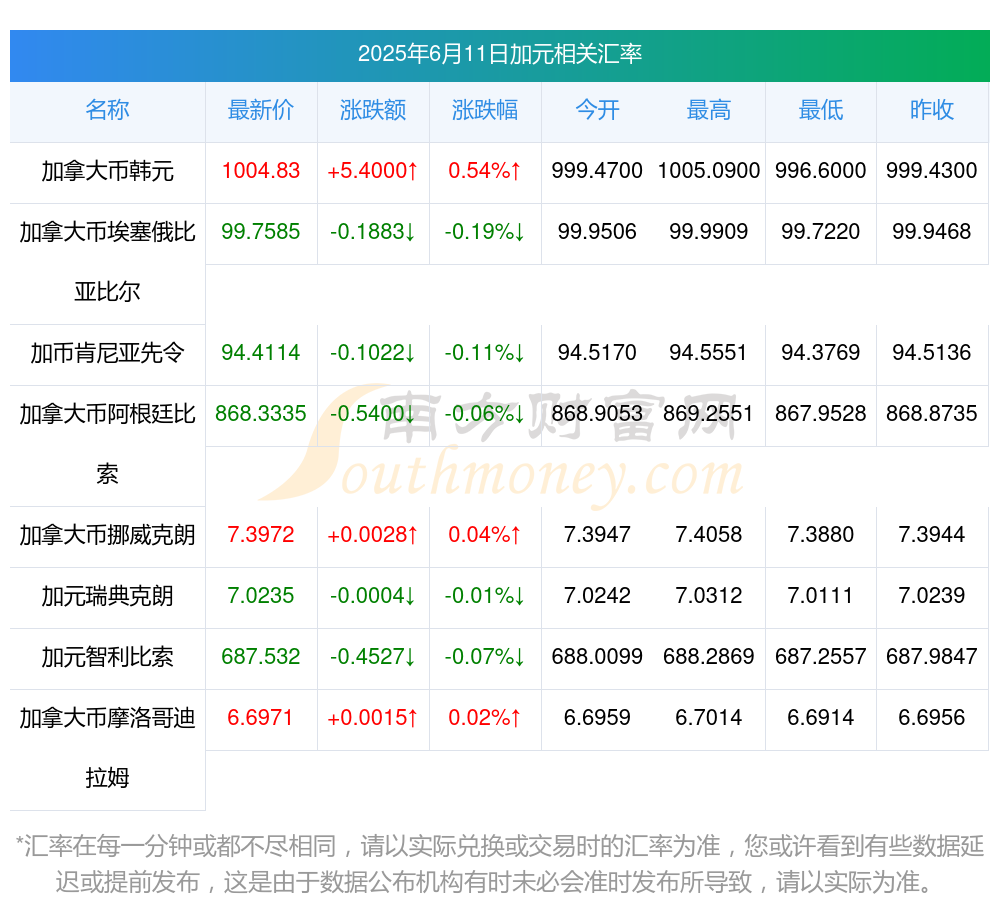Click previous close 99.9468
This screenshot has width=1000, height=913.
(932, 231)
